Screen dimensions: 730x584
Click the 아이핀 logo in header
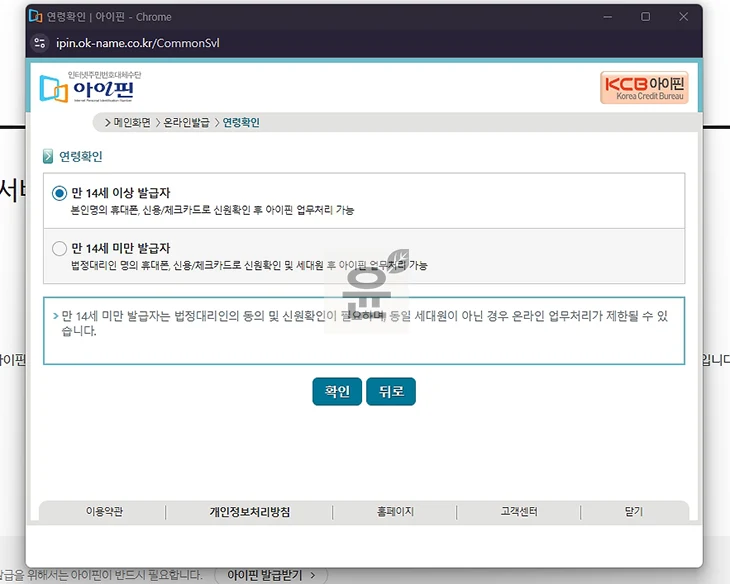point(86,88)
